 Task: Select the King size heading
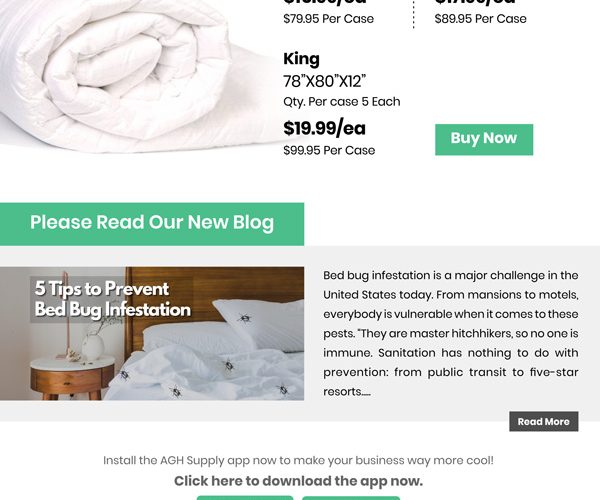coord(301,59)
